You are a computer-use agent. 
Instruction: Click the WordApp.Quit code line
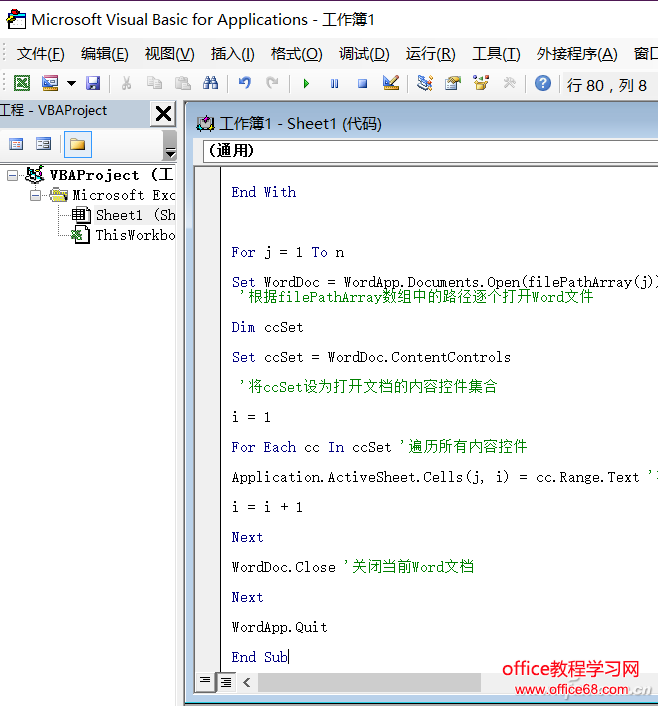pyautogui.click(x=280, y=627)
